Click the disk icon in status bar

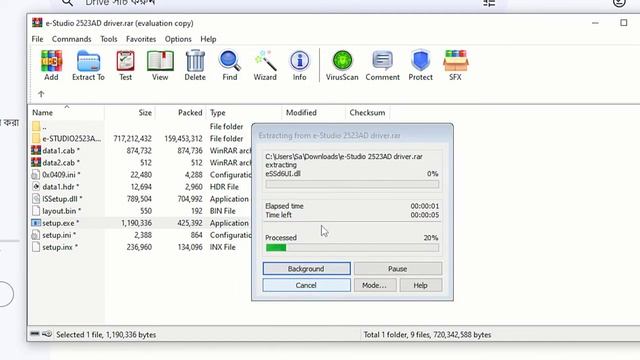[35, 334]
